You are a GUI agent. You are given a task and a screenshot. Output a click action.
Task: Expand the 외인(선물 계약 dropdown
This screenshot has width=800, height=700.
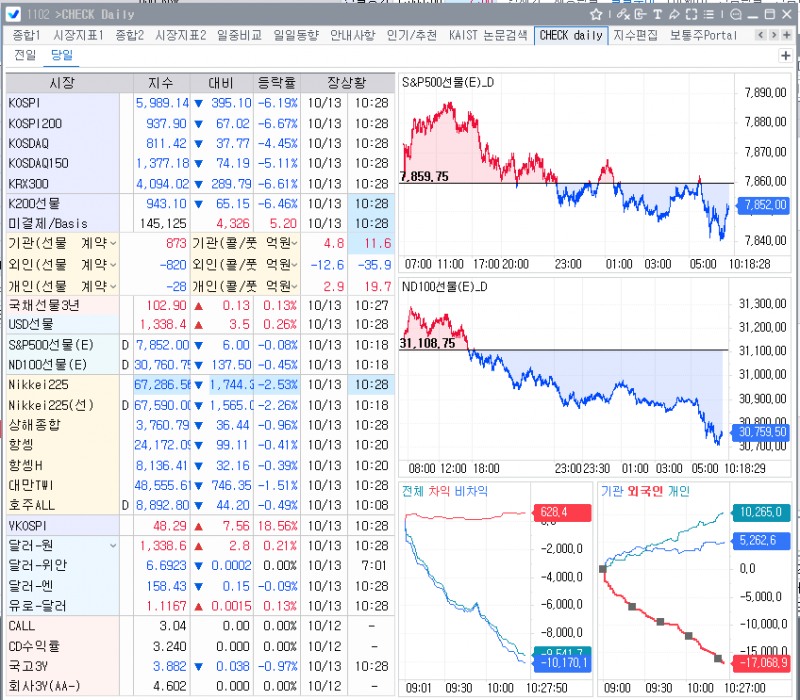click(113, 265)
